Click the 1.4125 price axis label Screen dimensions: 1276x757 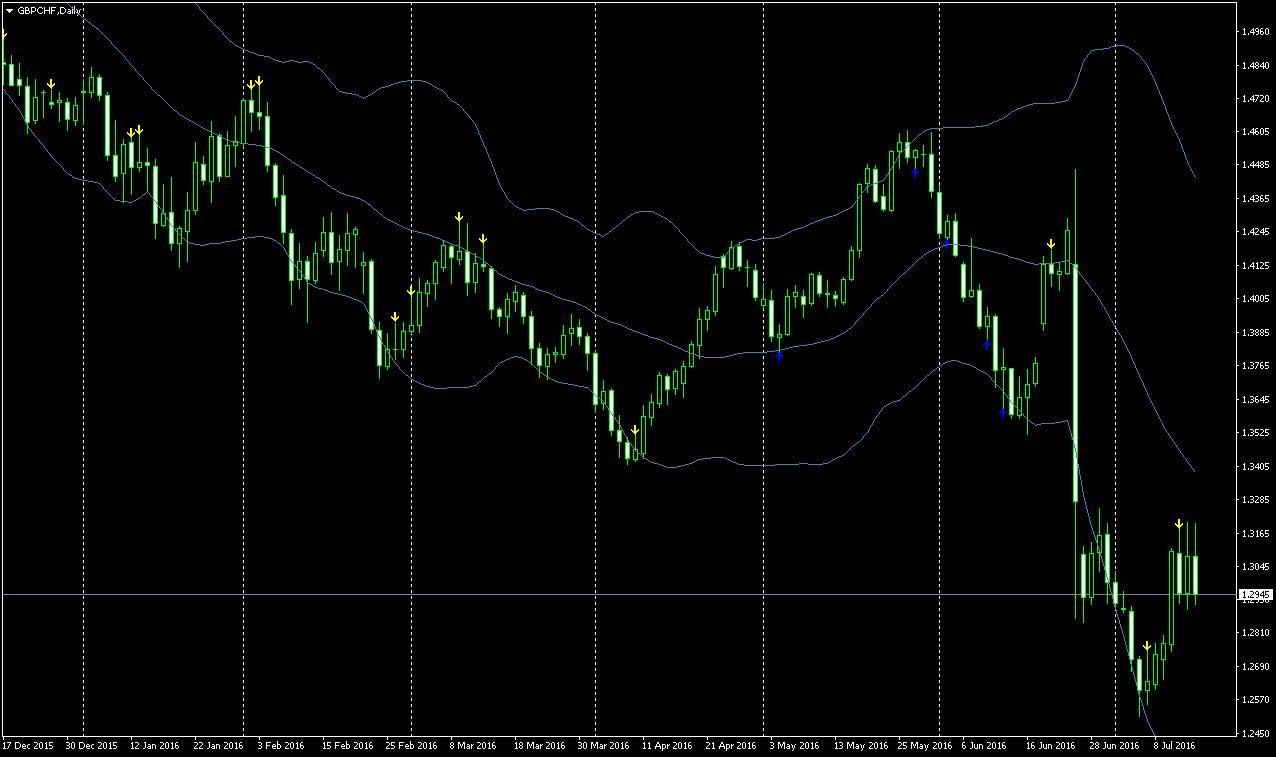(x=1256, y=266)
